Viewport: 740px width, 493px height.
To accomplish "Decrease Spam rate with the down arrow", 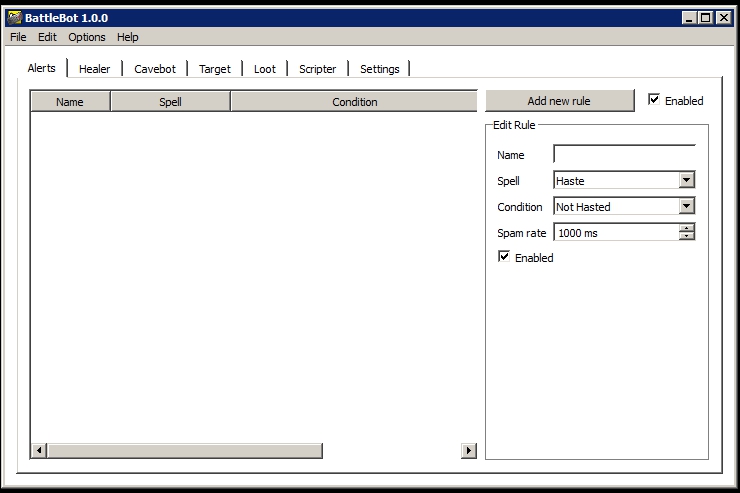I will pyautogui.click(x=686, y=236).
